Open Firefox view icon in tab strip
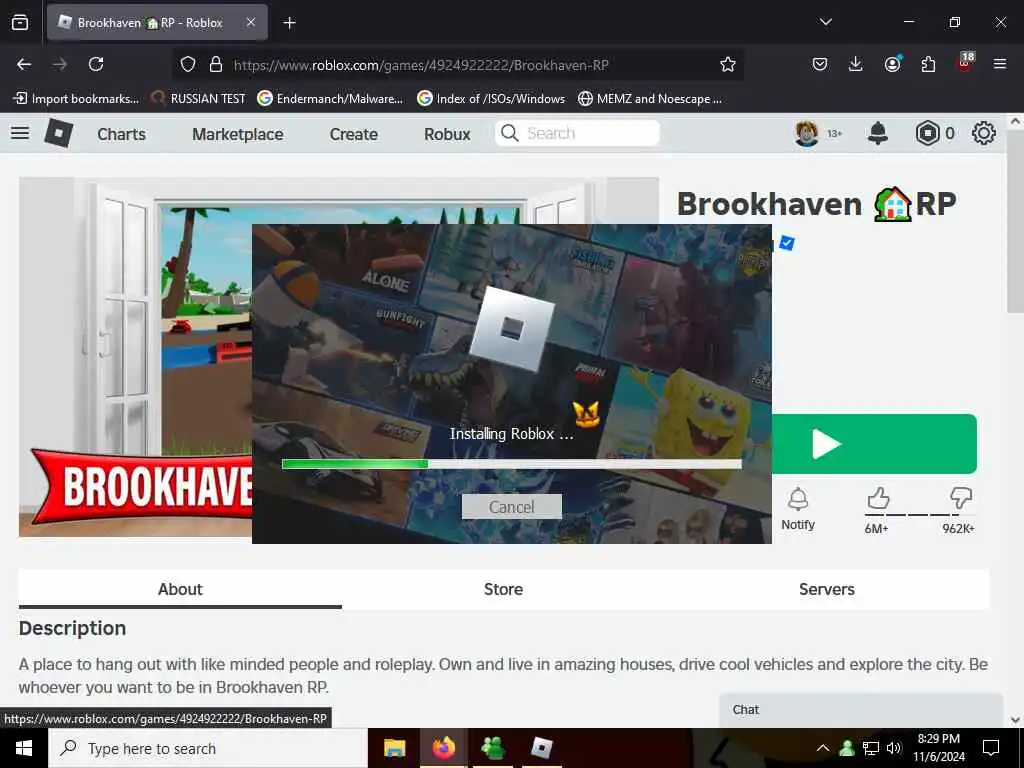This screenshot has width=1024, height=768. pyautogui.click(x=20, y=22)
